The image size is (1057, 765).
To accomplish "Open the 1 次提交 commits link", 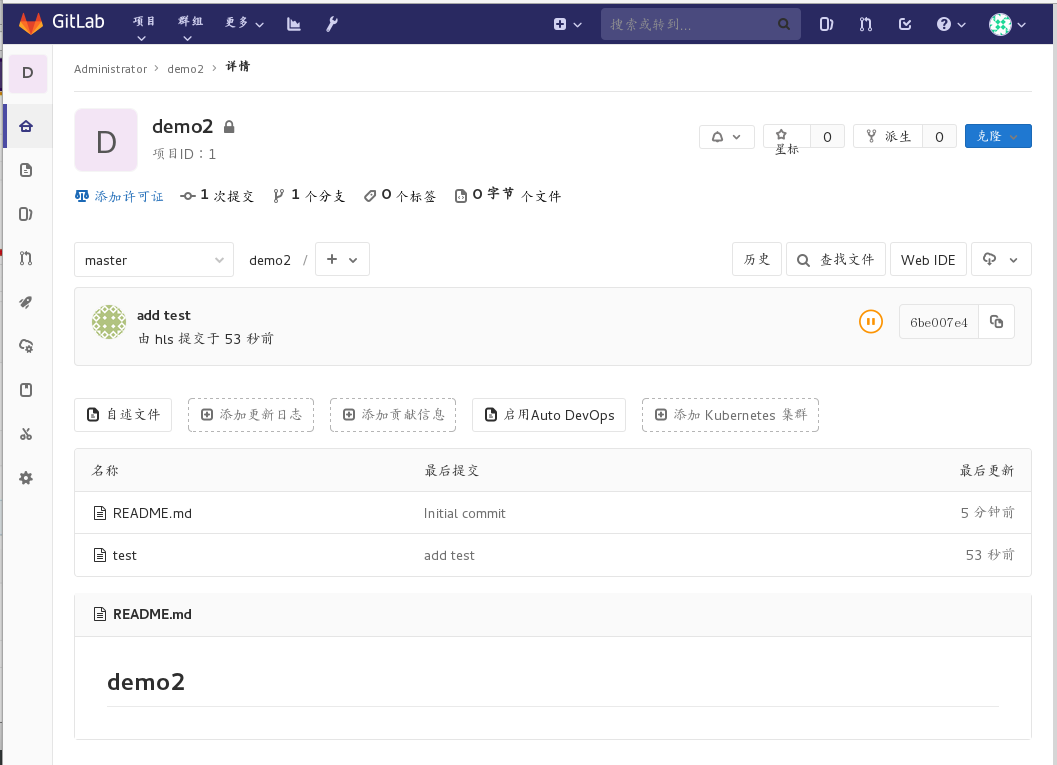I will coord(217,195).
